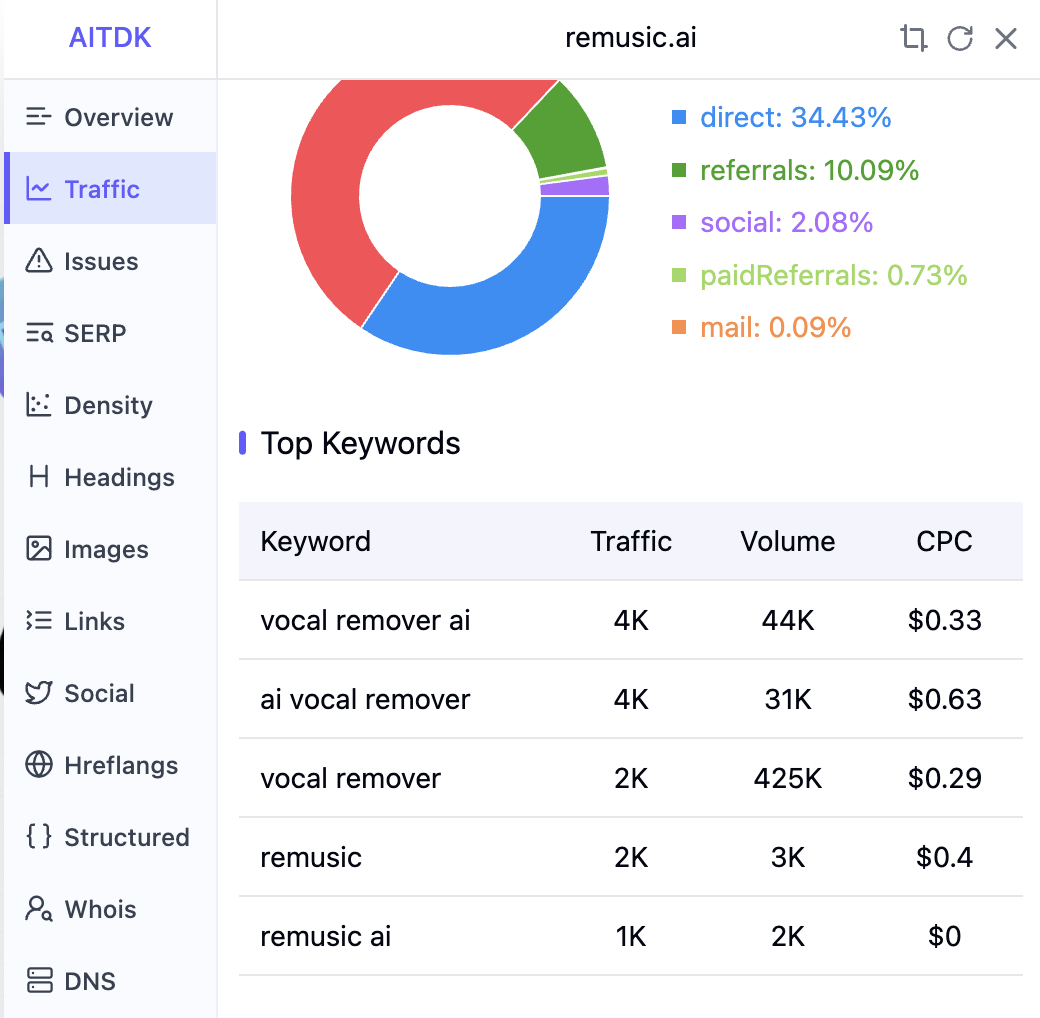Click the Density scatter chart icon
Image resolution: width=1040 pixels, height=1018 pixels.
[x=39, y=405]
